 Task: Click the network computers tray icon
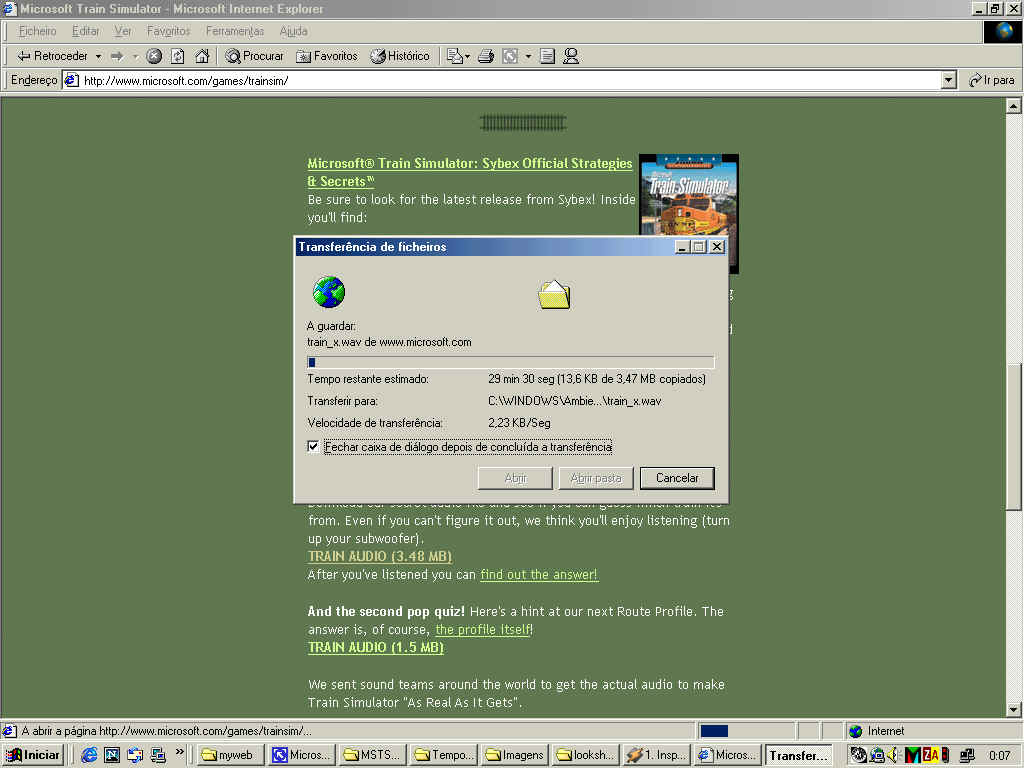[x=967, y=755]
